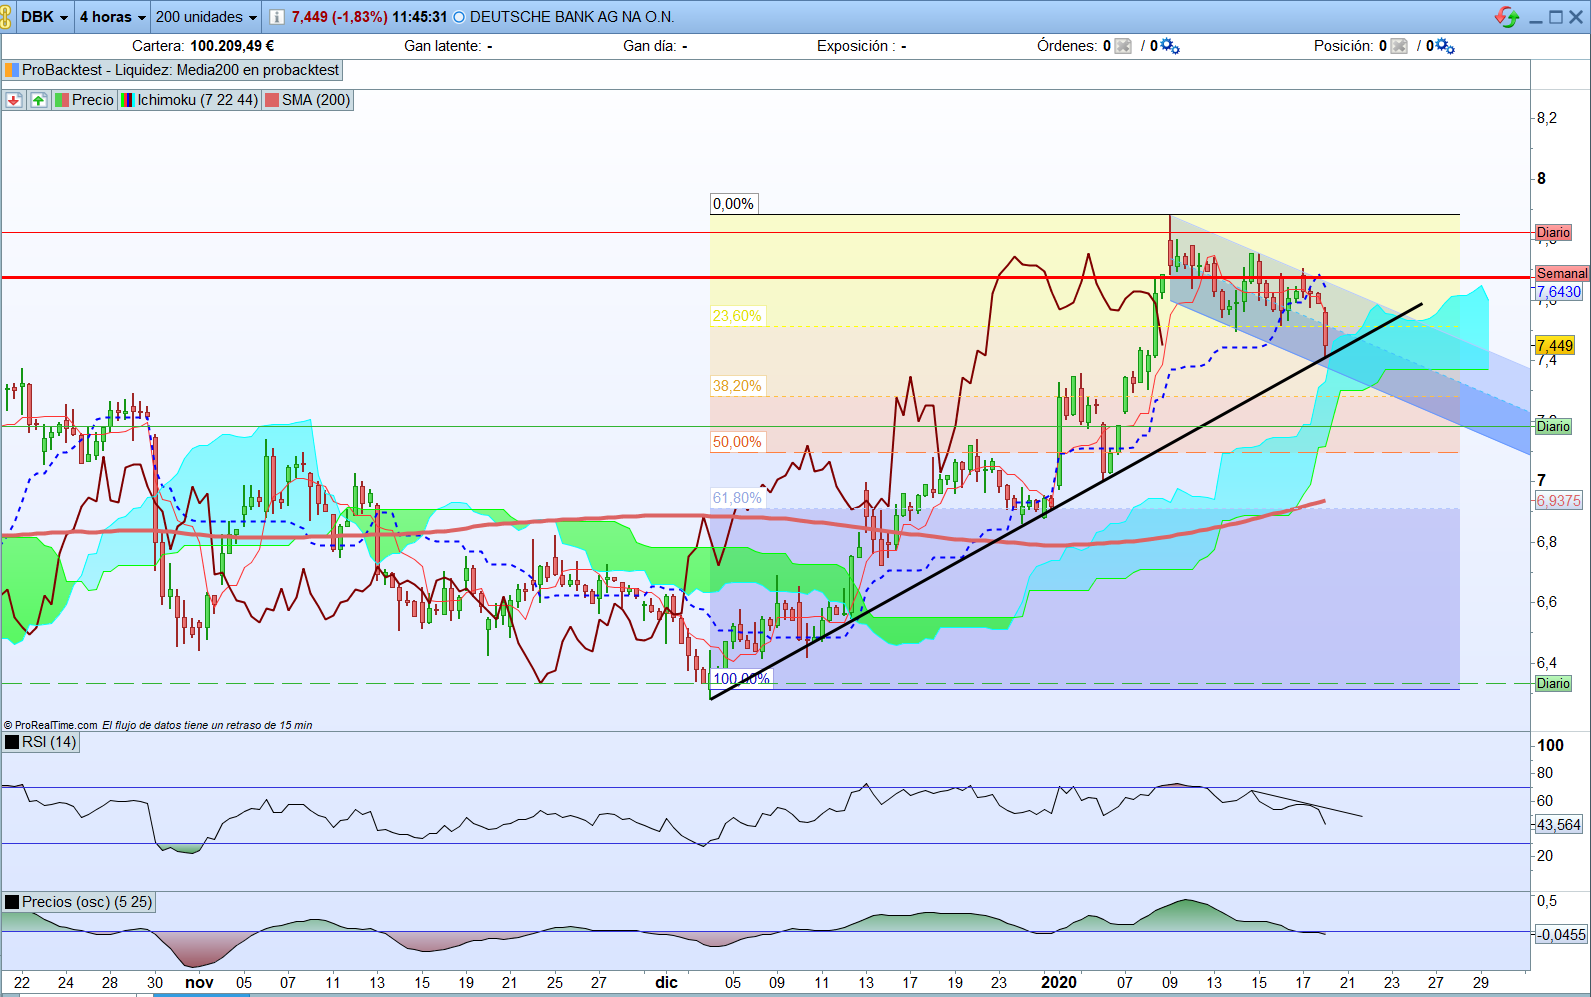Click the Exposición label
Viewport: 1591px width, 997px height.
click(853, 46)
